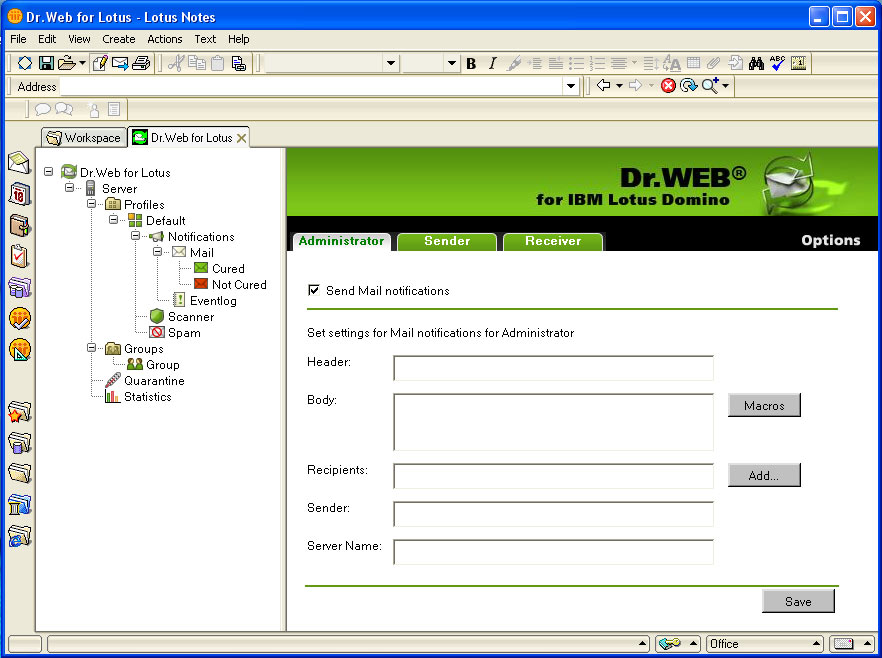The image size is (882, 658).
Task: Click the Cut scissors icon
Action: [176, 63]
